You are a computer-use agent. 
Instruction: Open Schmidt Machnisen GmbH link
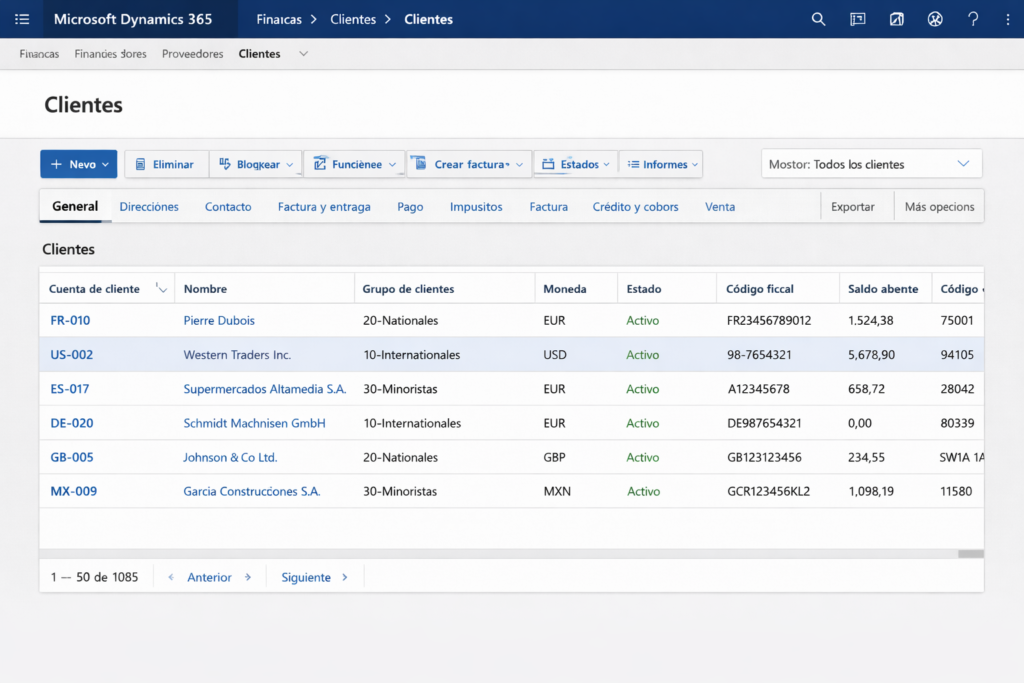(254, 423)
